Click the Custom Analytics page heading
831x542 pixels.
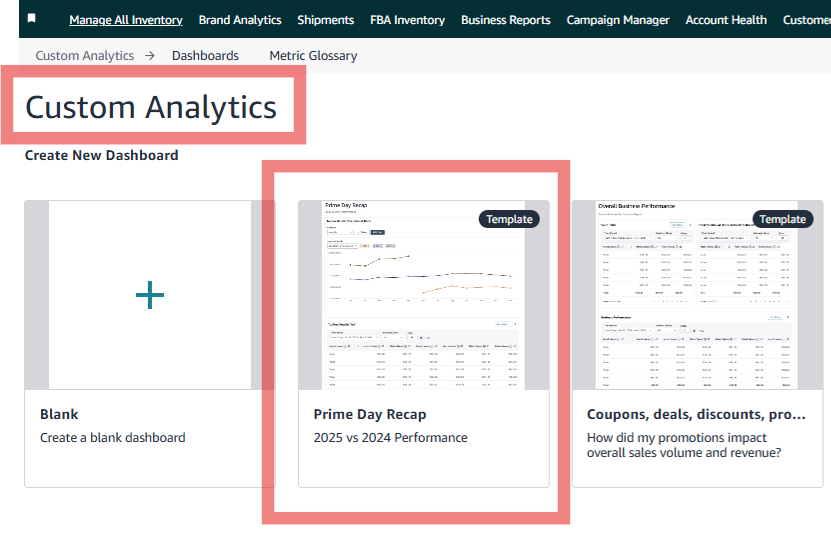click(151, 107)
